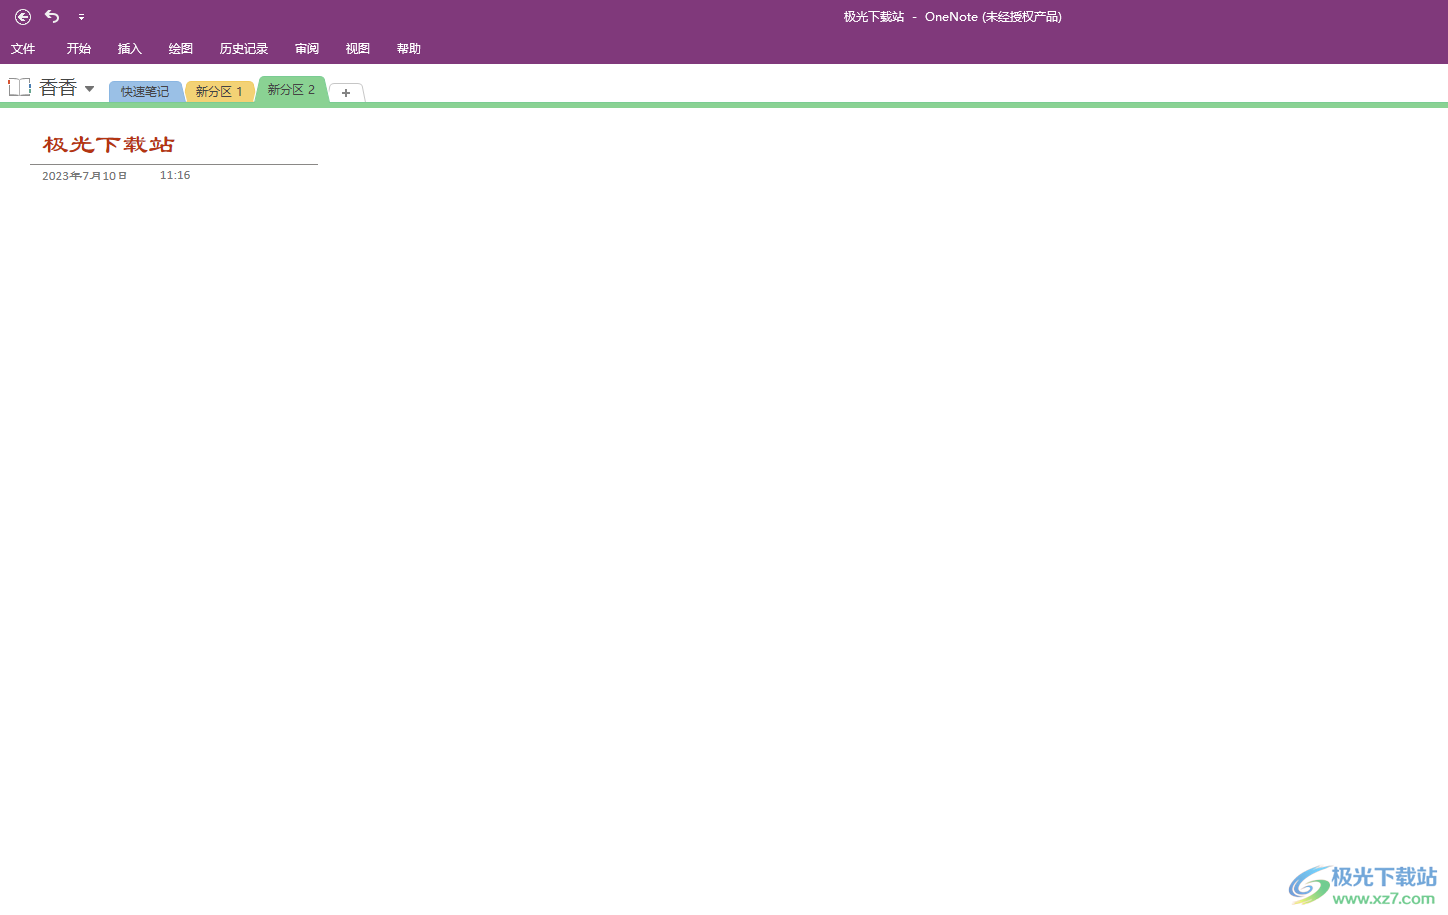Screen dimensions: 1448x915
Task: Click the page date 2023年7月10日
Action: pyautogui.click(x=85, y=176)
